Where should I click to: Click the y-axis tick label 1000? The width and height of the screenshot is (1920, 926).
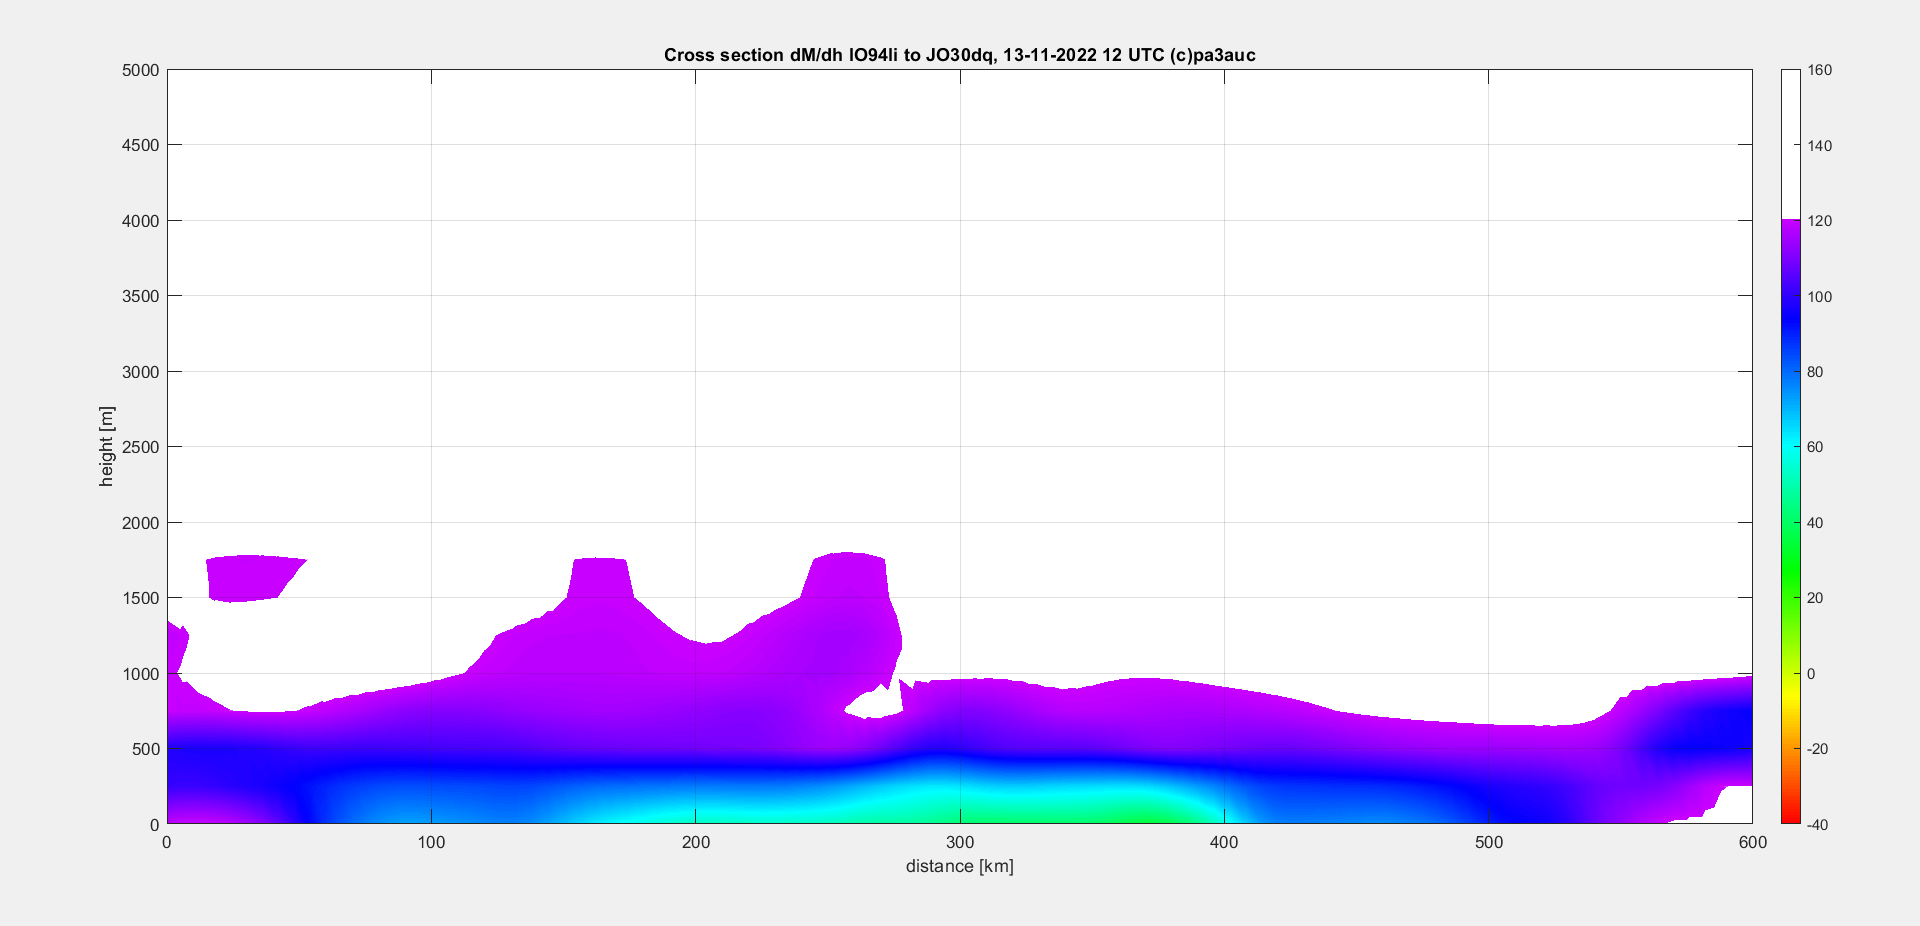(140, 674)
